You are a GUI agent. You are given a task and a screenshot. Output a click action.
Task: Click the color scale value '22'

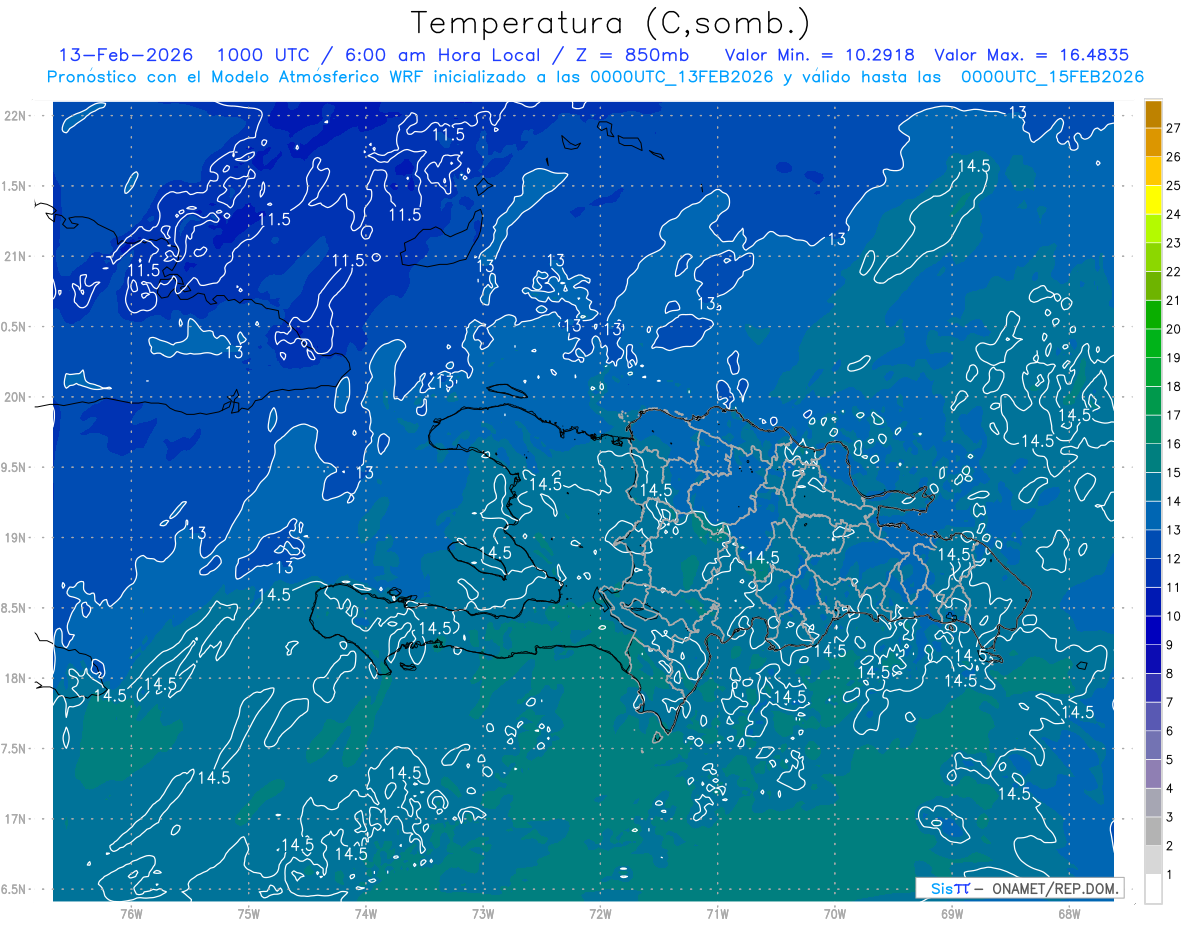click(x=1173, y=272)
